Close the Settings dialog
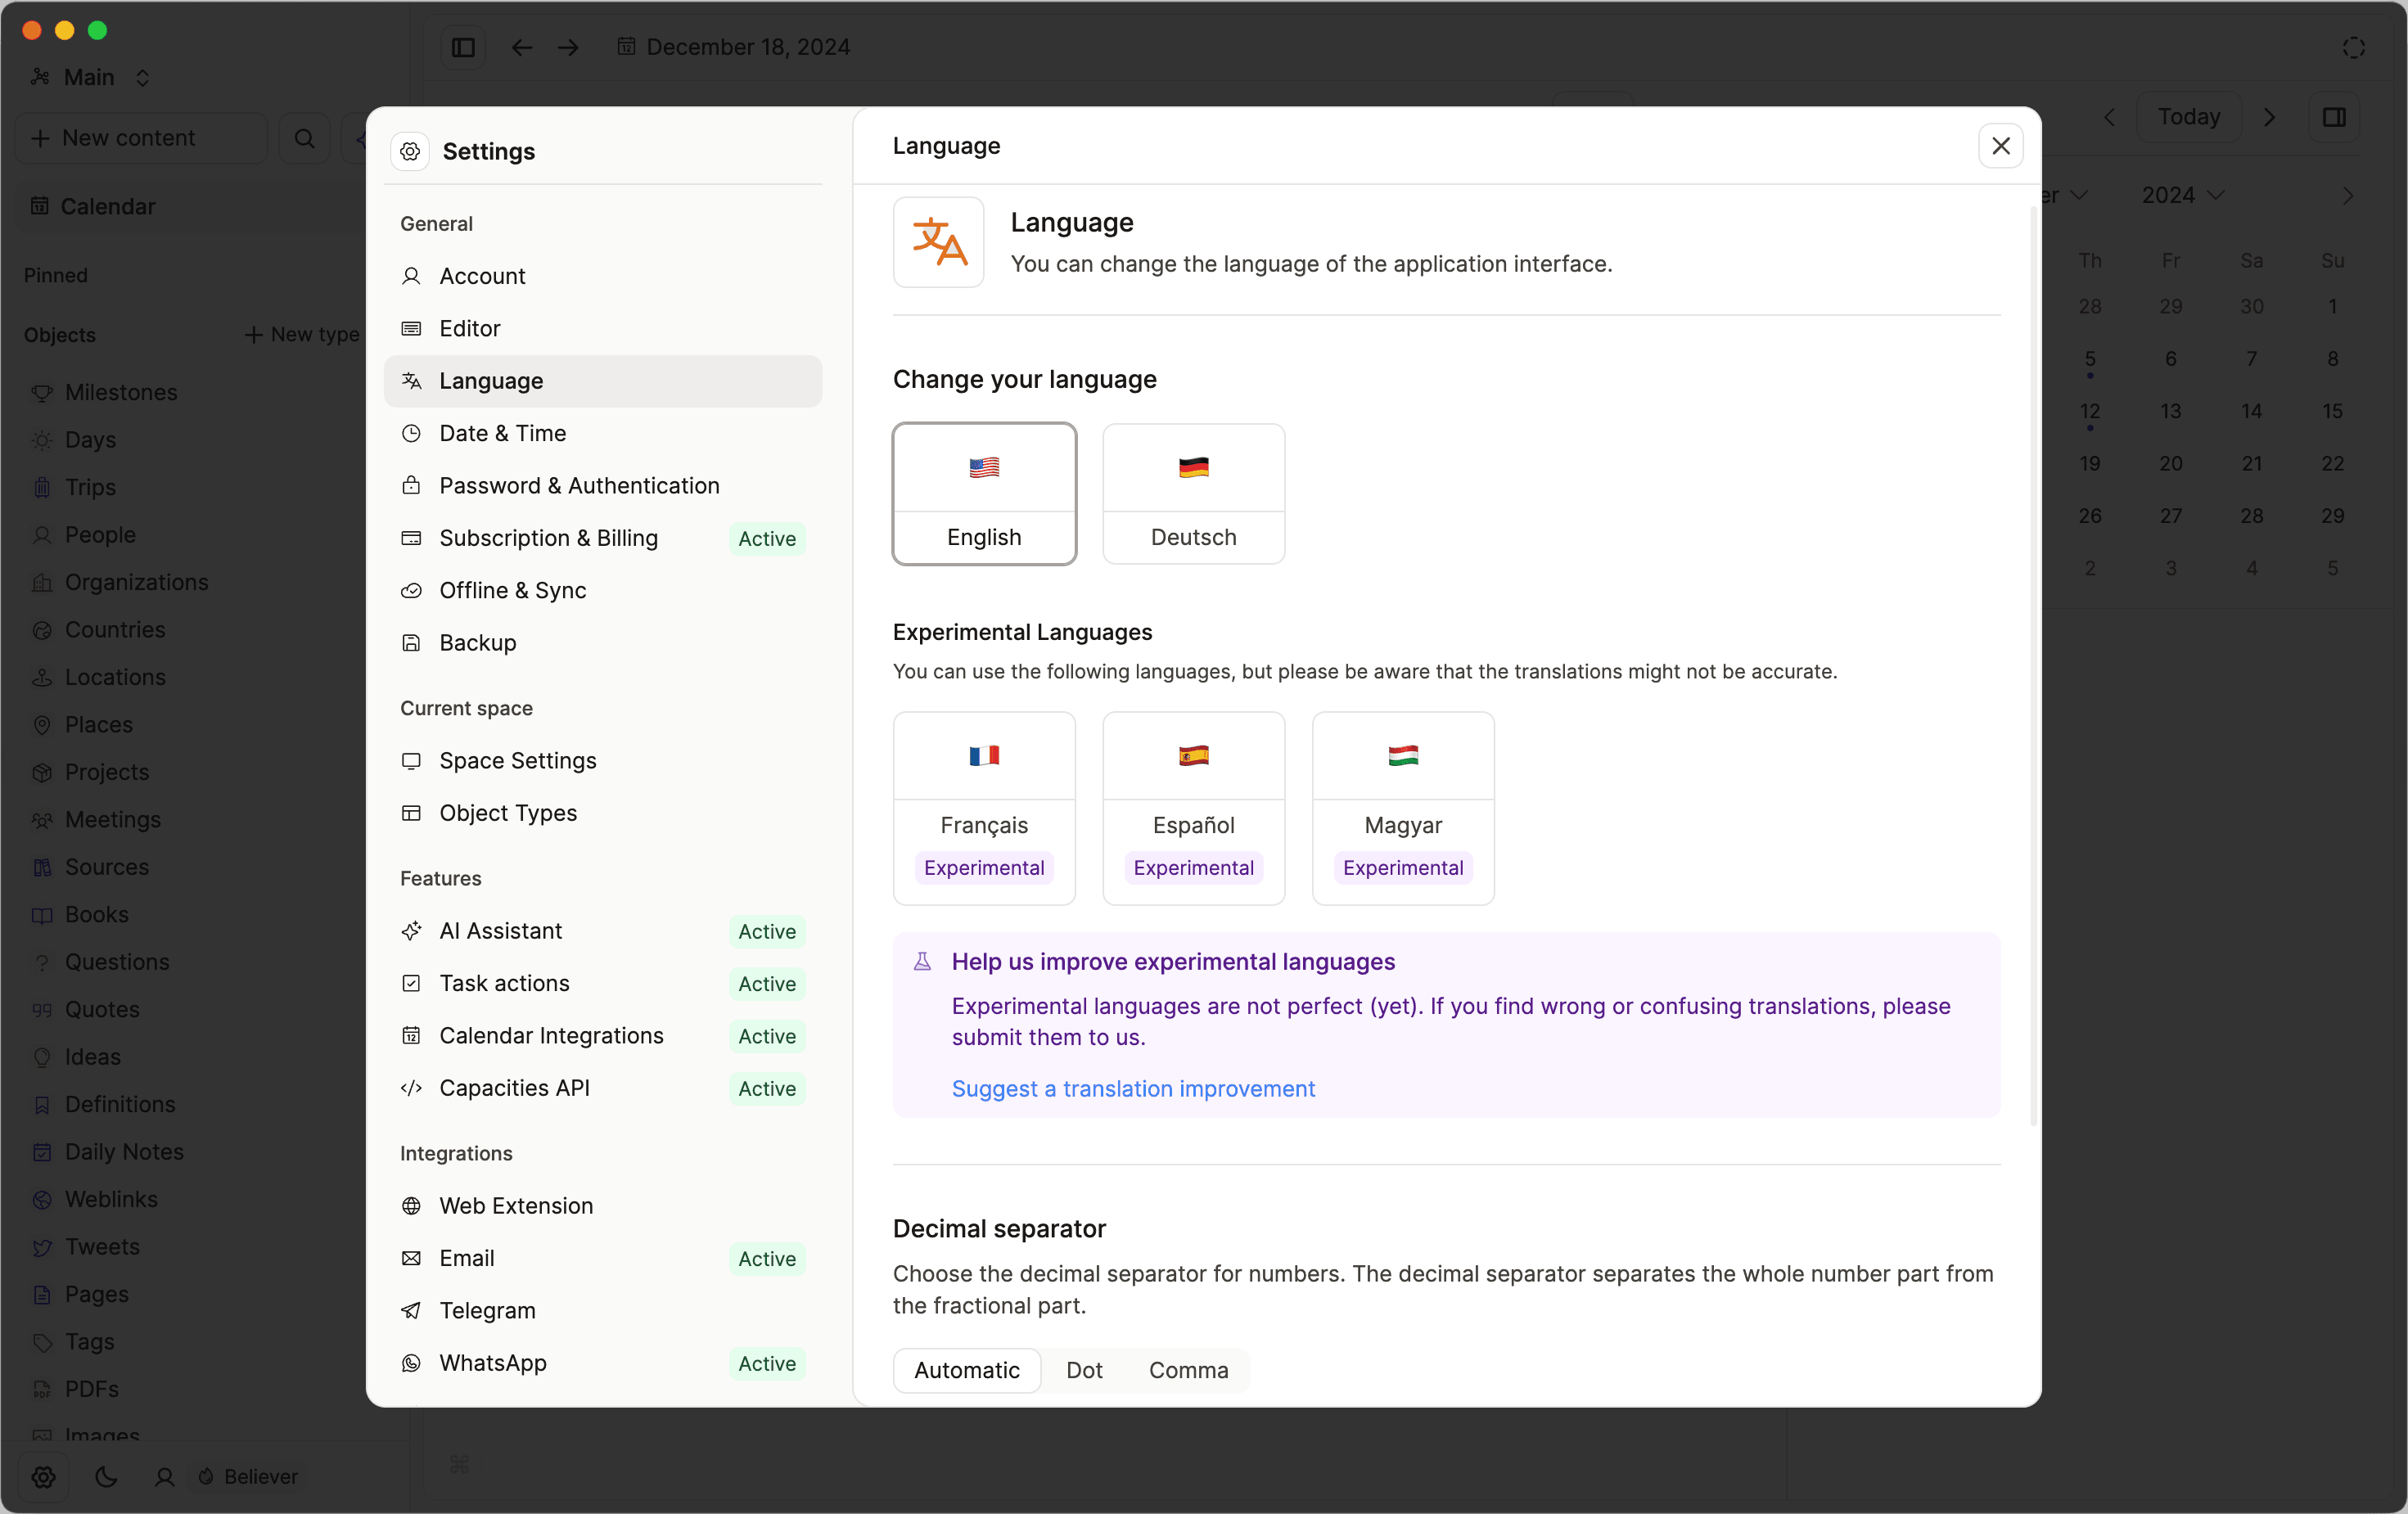Viewport: 2408px width, 1514px height. (2000, 146)
